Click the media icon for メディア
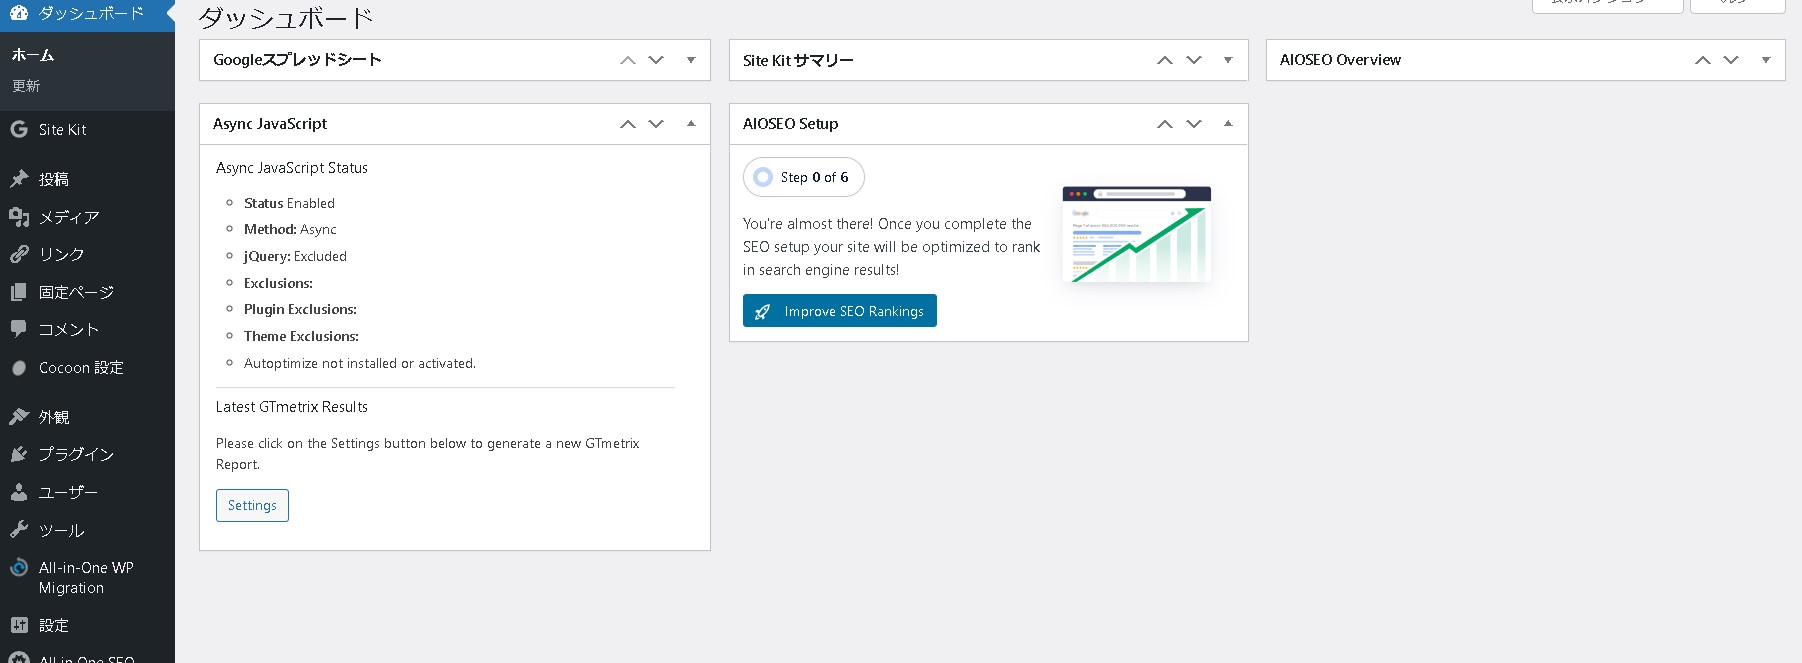The image size is (1802, 663). (19, 217)
